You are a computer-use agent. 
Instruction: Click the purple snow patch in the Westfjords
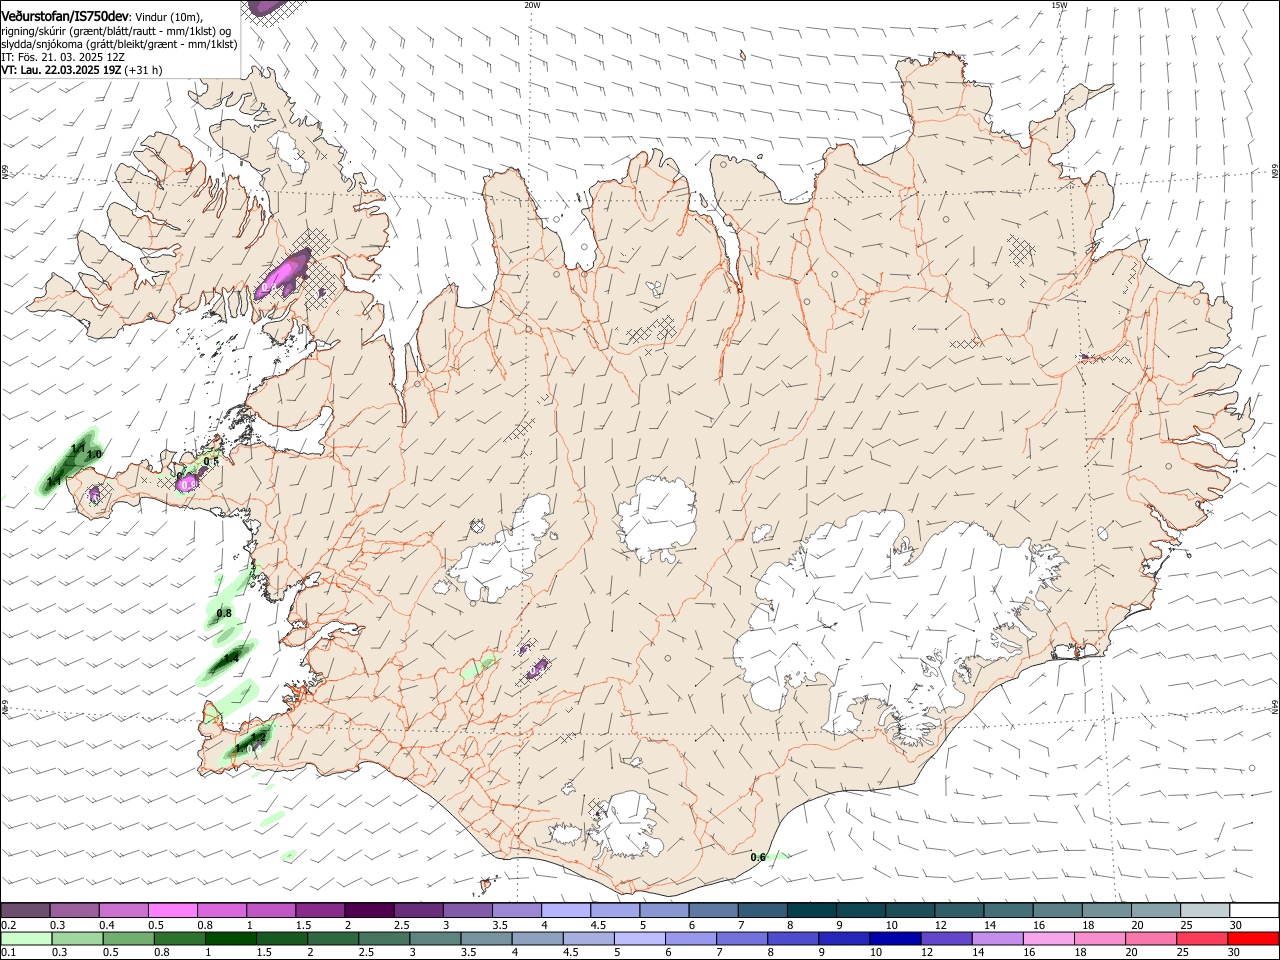[x=284, y=275]
